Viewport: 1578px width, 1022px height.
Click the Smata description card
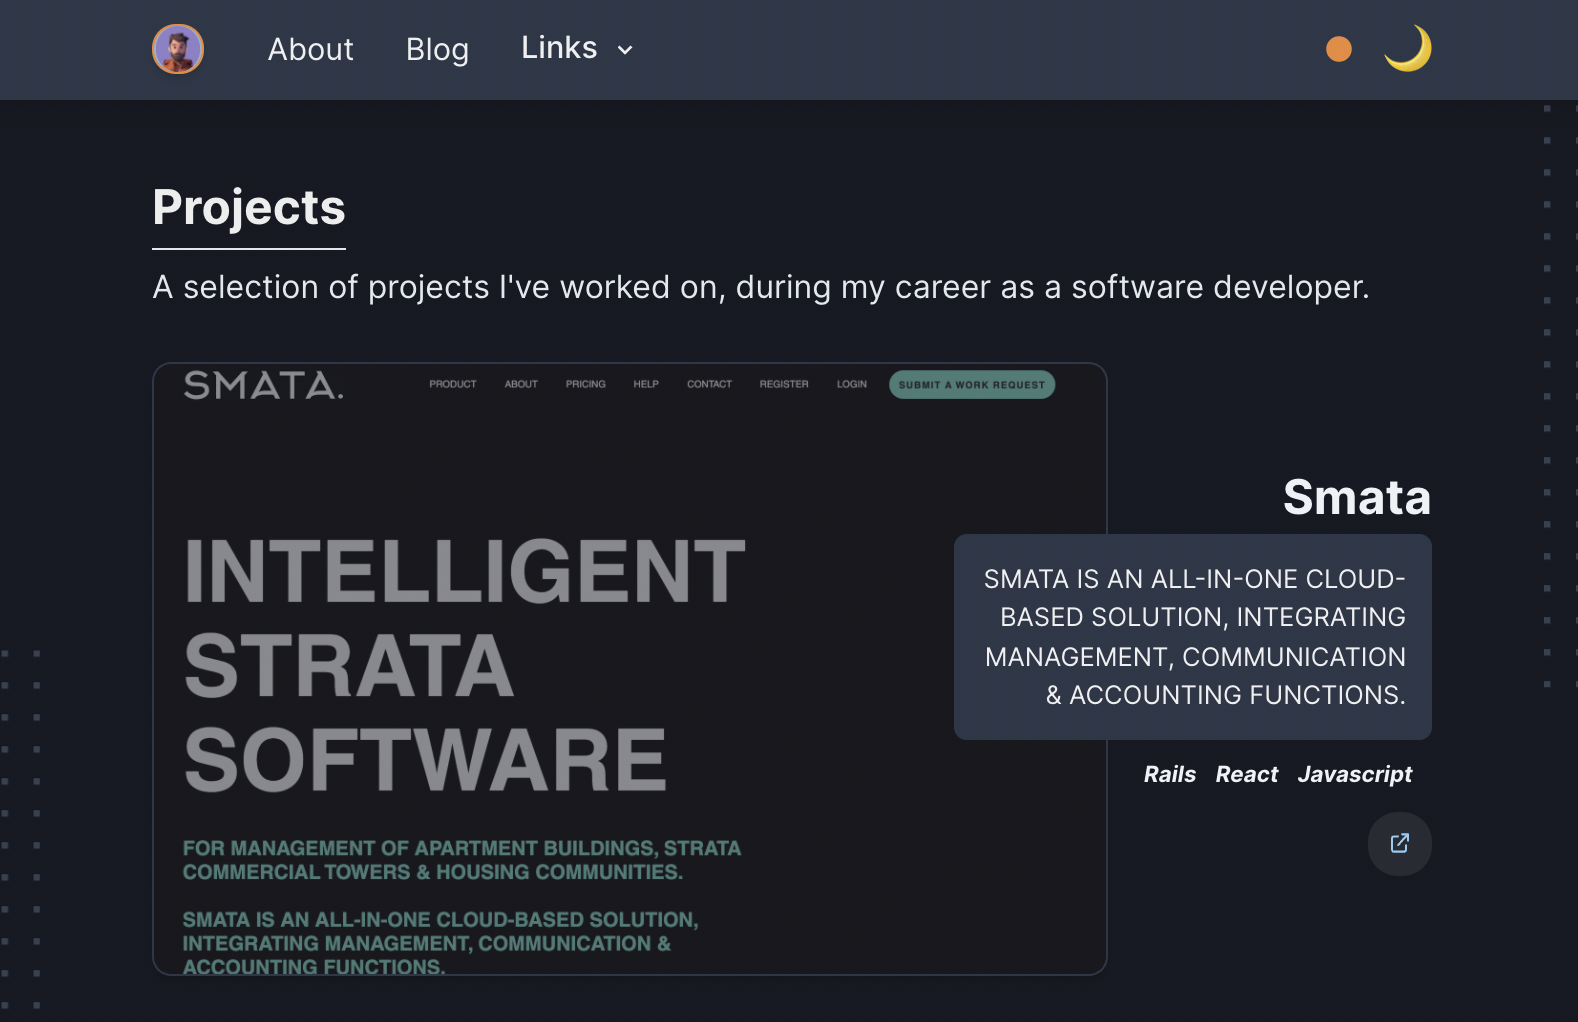pyautogui.click(x=1192, y=637)
